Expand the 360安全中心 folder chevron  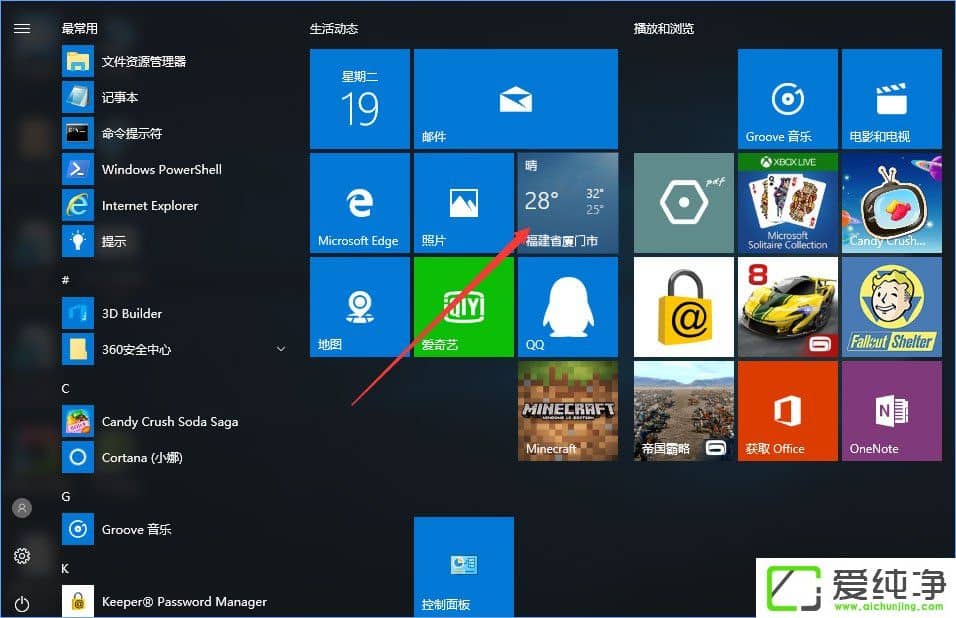[280, 349]
